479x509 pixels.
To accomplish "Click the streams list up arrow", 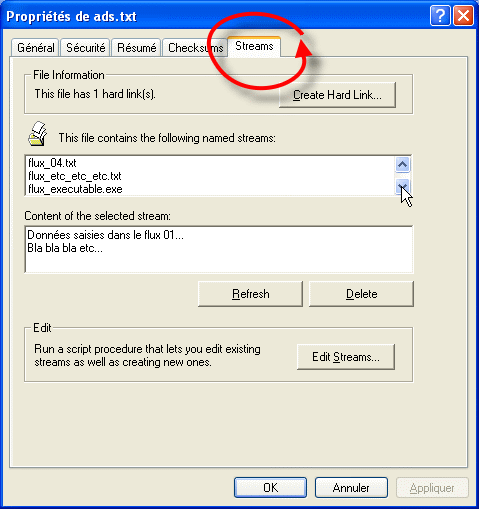I will [x=402, y=164].
